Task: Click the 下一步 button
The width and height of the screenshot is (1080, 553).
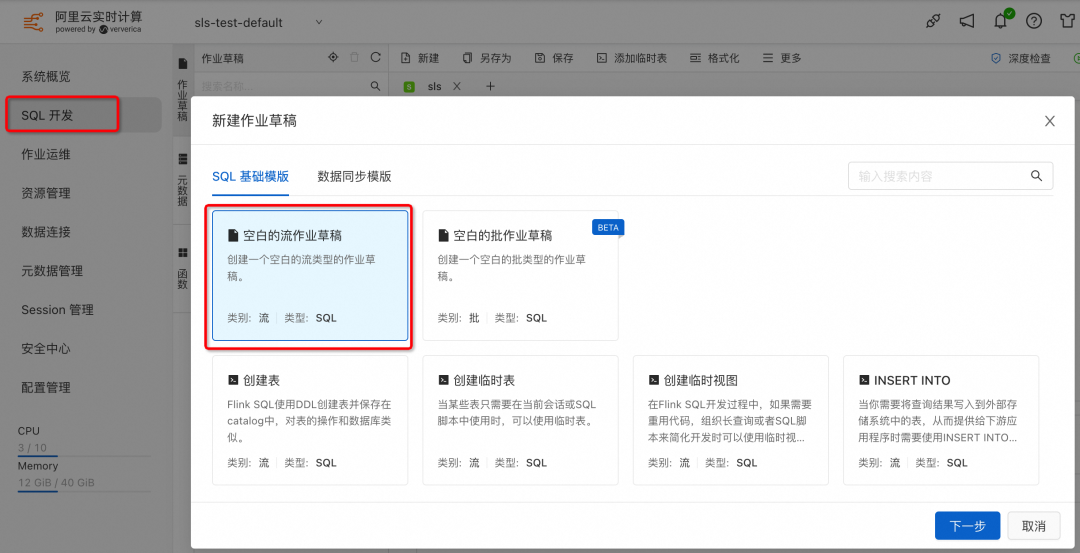Action: click(967, 526)
